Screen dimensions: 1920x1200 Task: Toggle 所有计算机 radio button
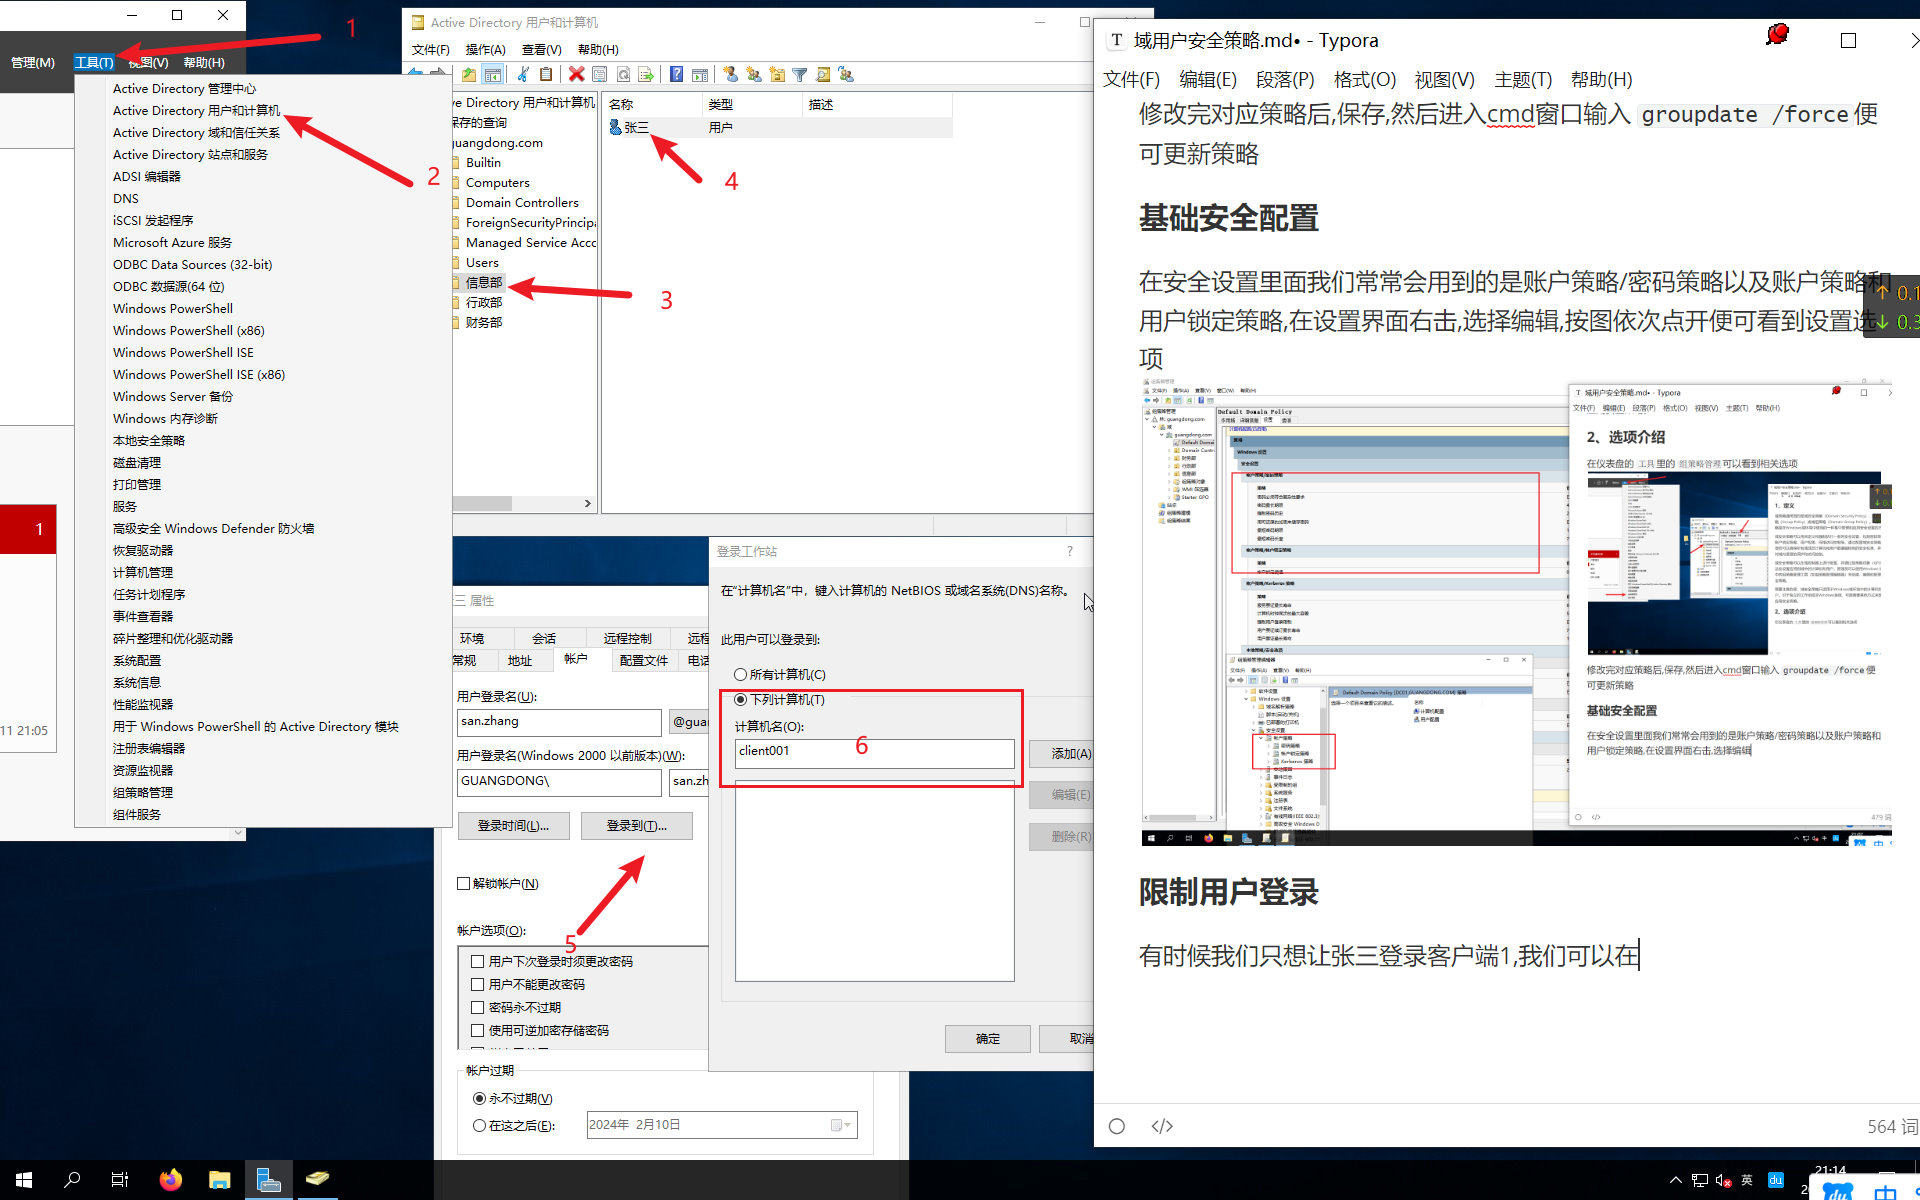[740, 675]
